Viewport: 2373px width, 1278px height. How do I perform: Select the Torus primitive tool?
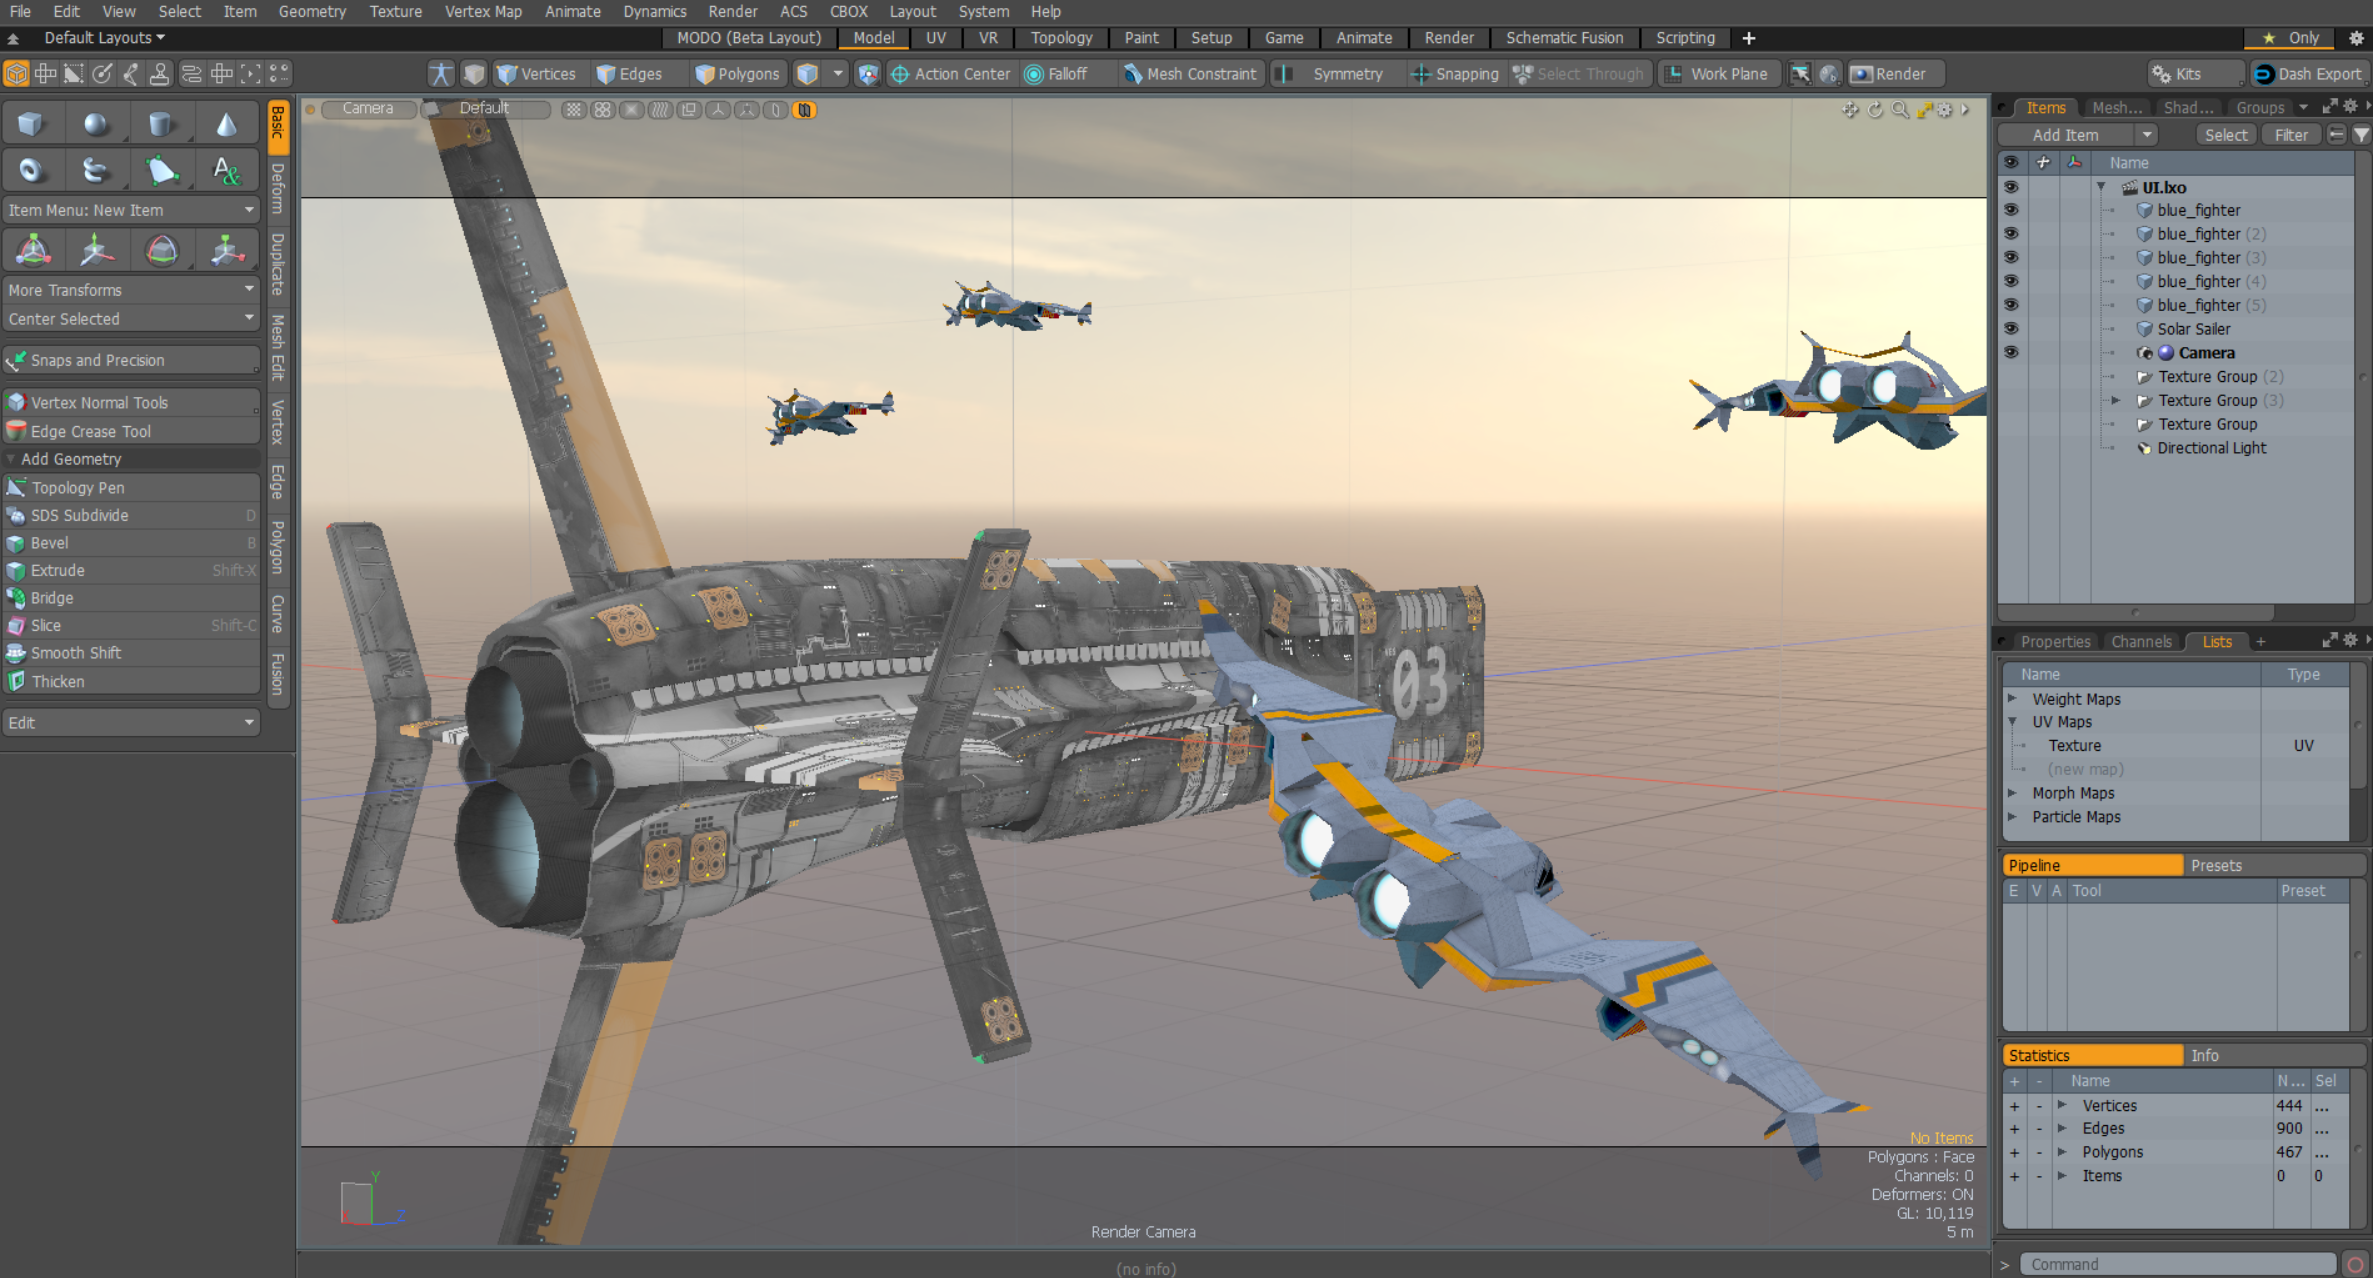31,171
